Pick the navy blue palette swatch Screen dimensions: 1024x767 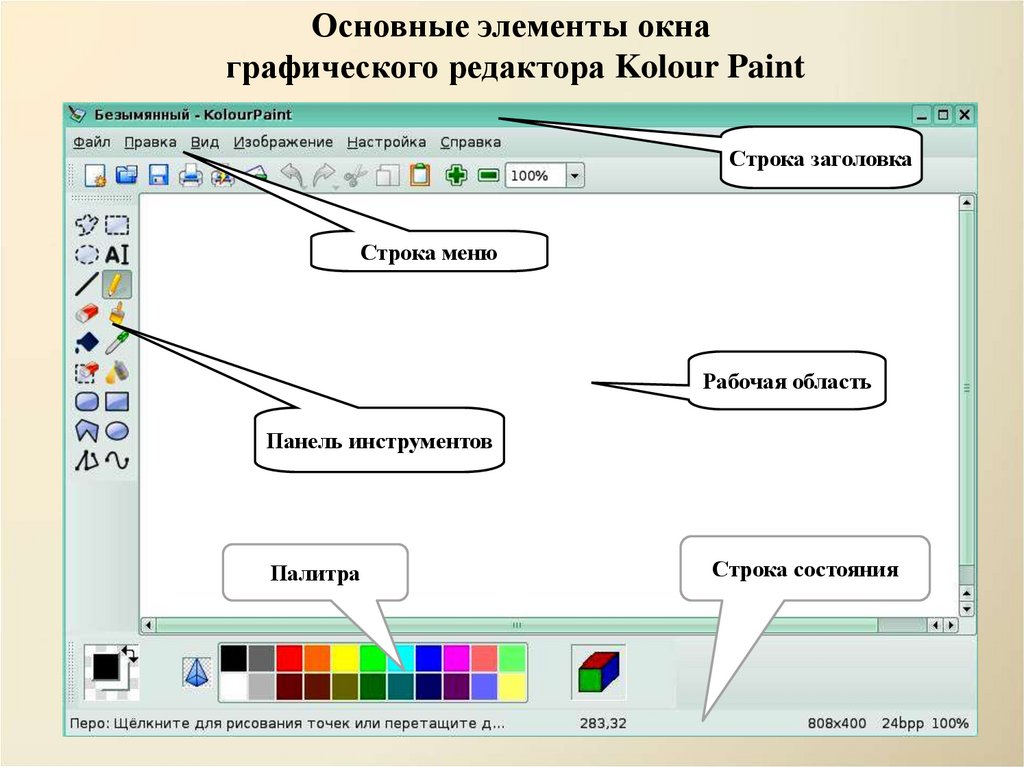[x=429, y=687]
